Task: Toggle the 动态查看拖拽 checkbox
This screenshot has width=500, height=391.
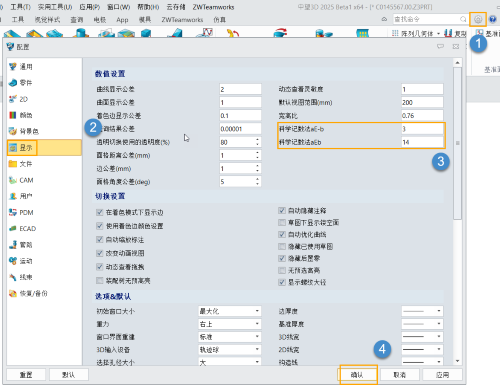Action: [99, 267]
